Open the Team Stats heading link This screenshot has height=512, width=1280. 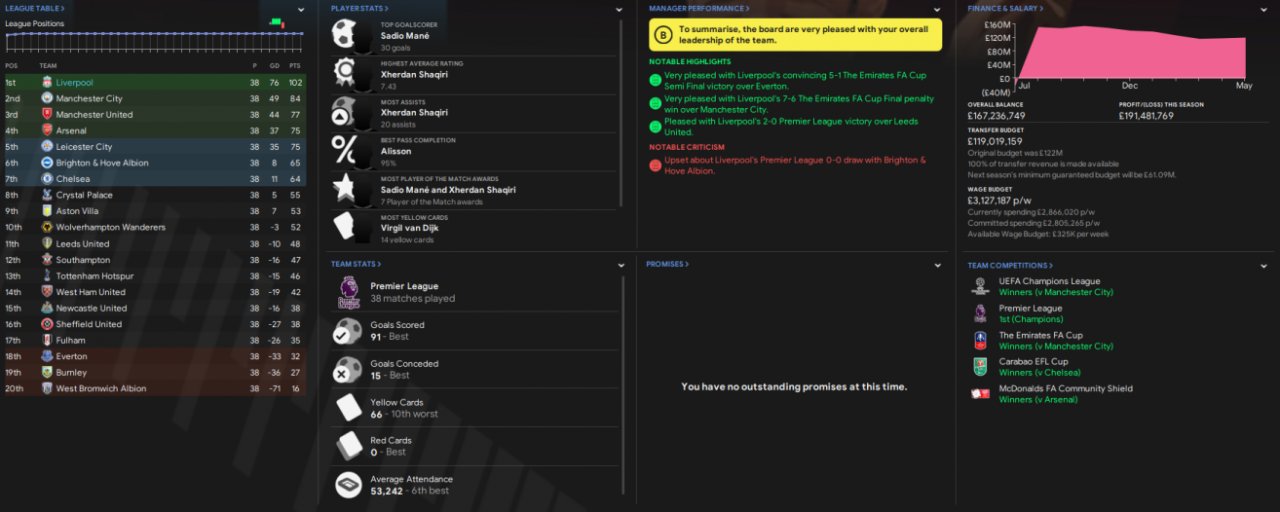point(354,264)
